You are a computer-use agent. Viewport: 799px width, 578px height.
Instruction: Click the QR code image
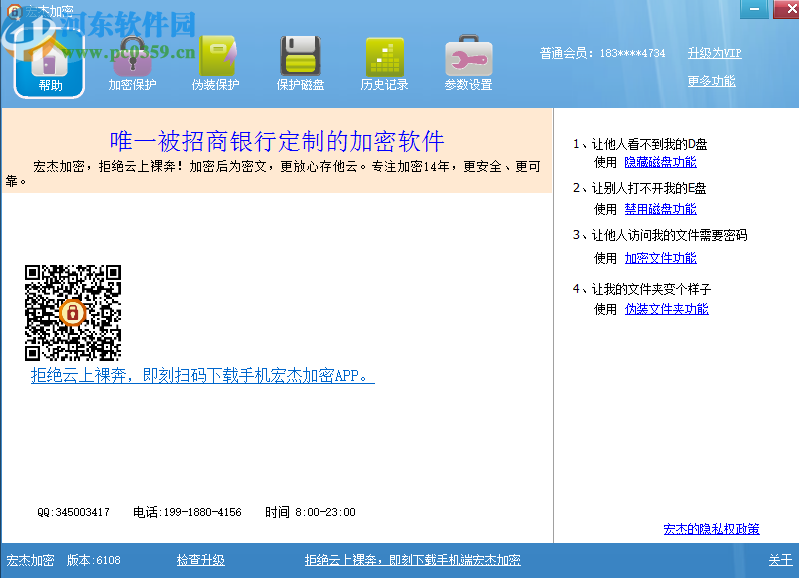[x=73, y=313]
